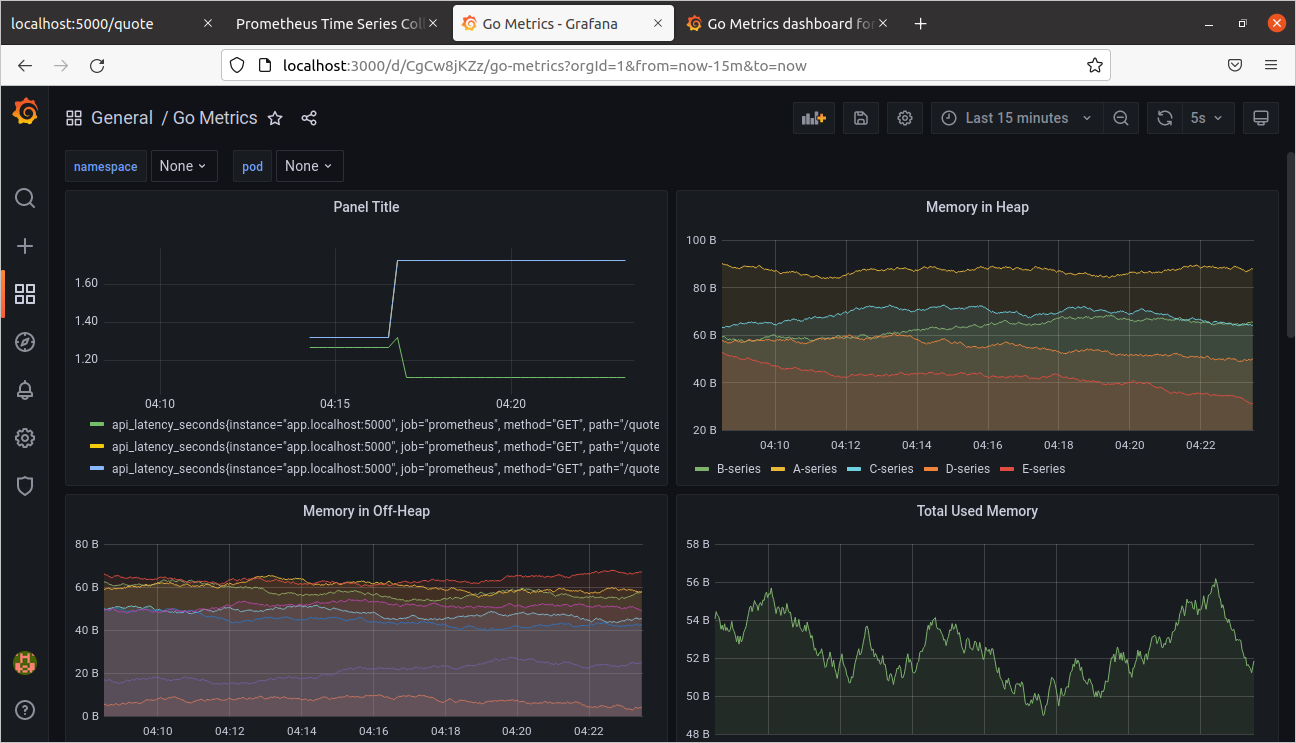Share the Go Metrics dashboard

[309, 118]
